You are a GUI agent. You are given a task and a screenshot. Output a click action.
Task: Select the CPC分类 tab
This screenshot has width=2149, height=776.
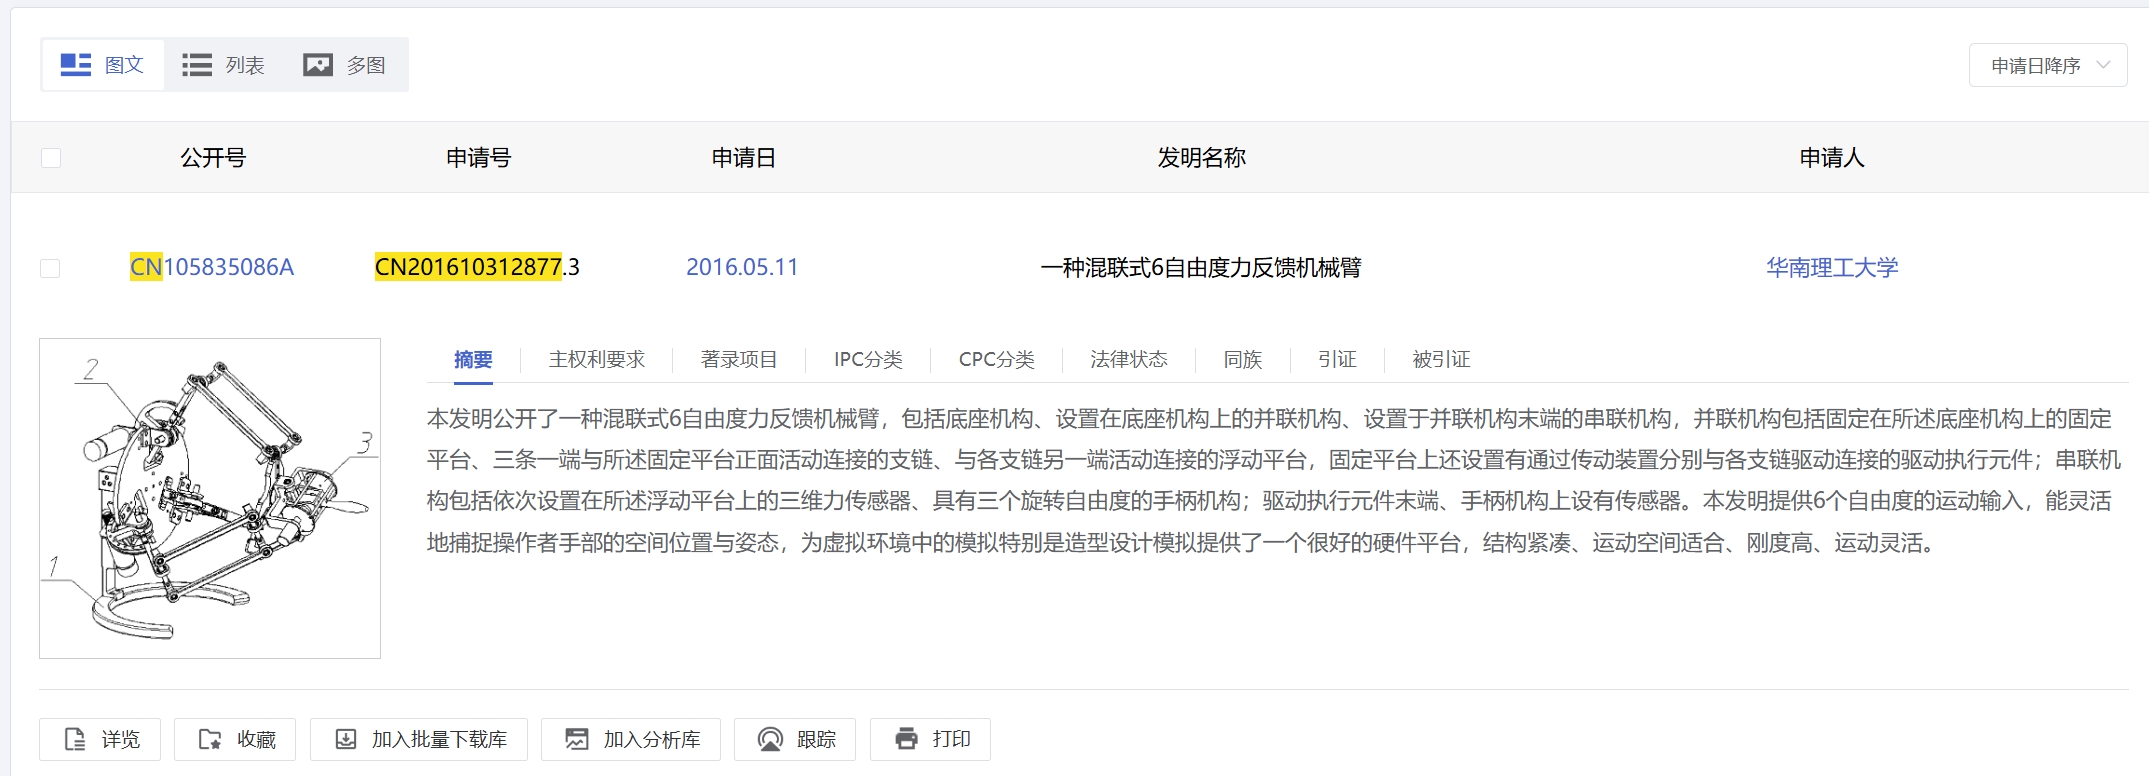[996, 359]
